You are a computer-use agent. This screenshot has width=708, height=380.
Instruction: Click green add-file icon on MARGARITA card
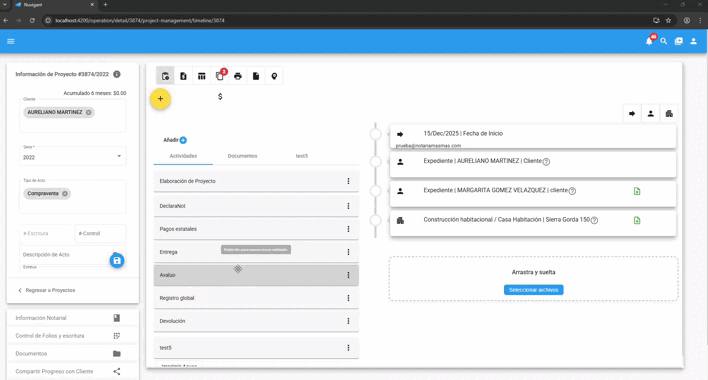click(x=637, y=191)
